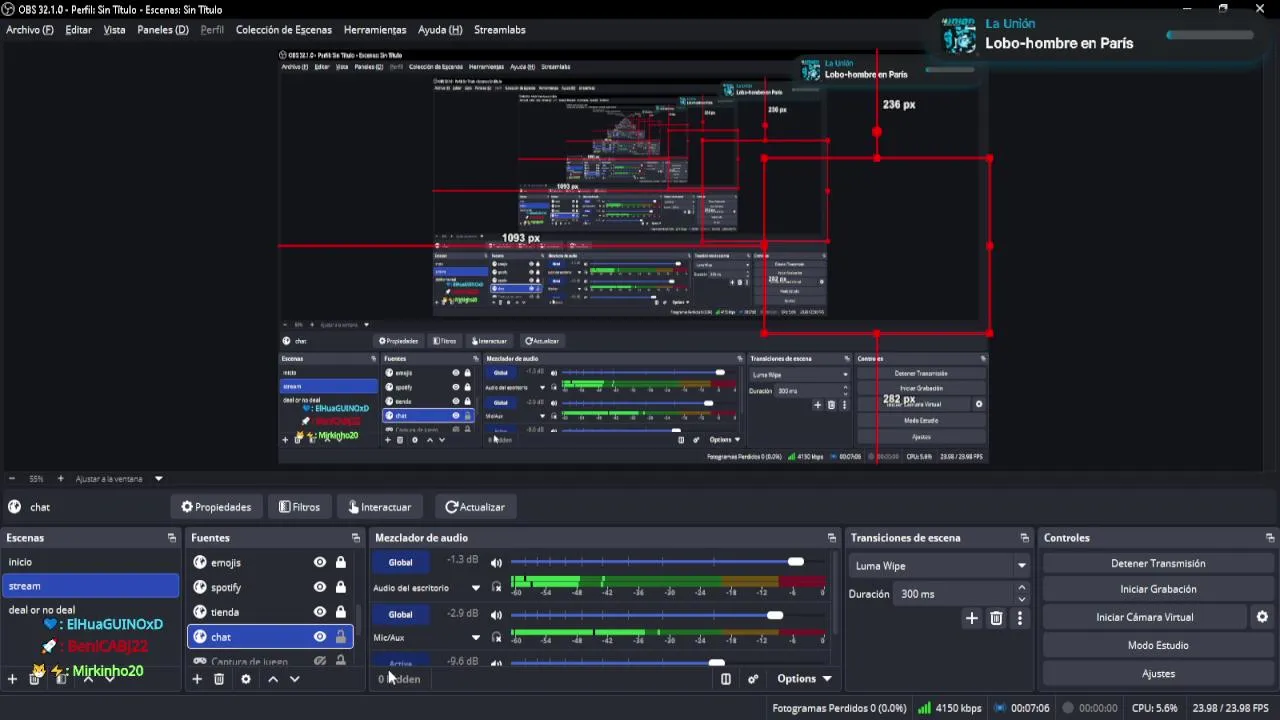Toggle monitoring headphones for Audio del escritorio

[496, 588]
